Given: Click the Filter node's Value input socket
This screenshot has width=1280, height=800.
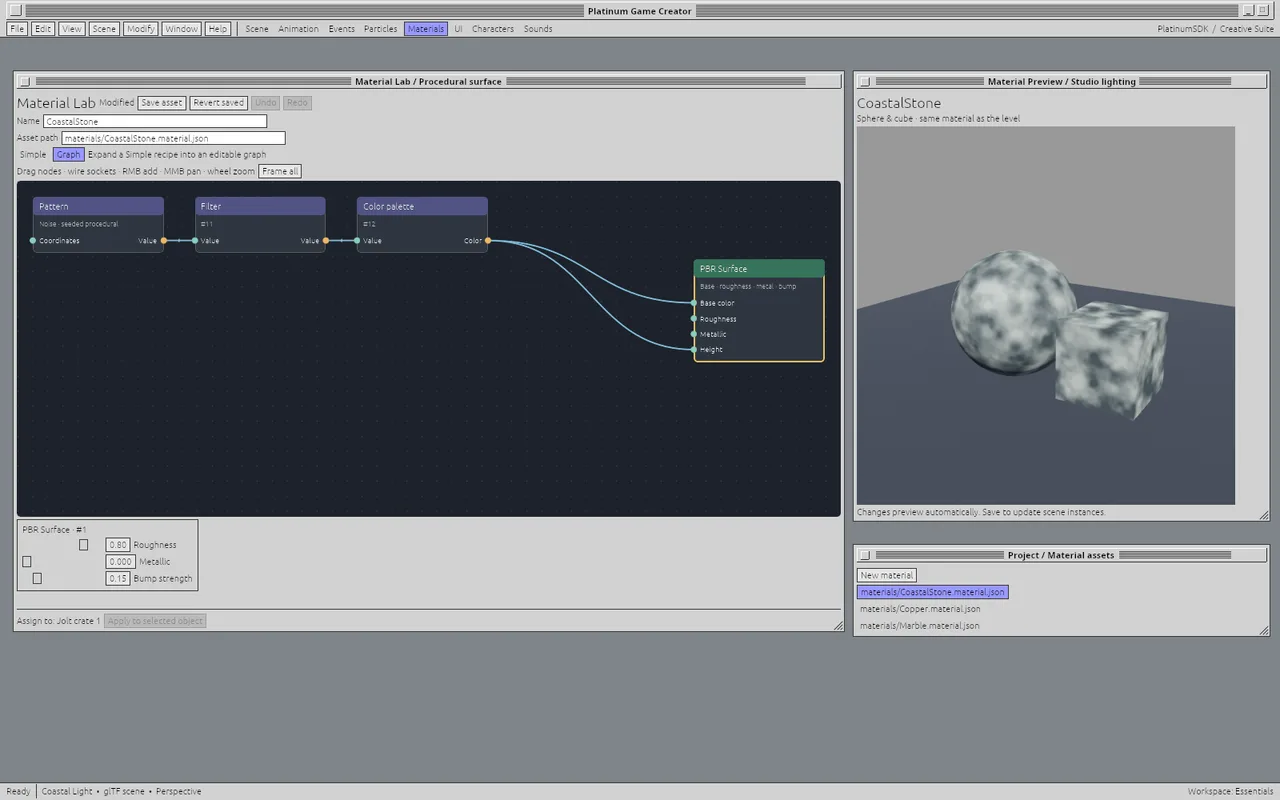Looking at the screenshot, I should tap(195, 241).
